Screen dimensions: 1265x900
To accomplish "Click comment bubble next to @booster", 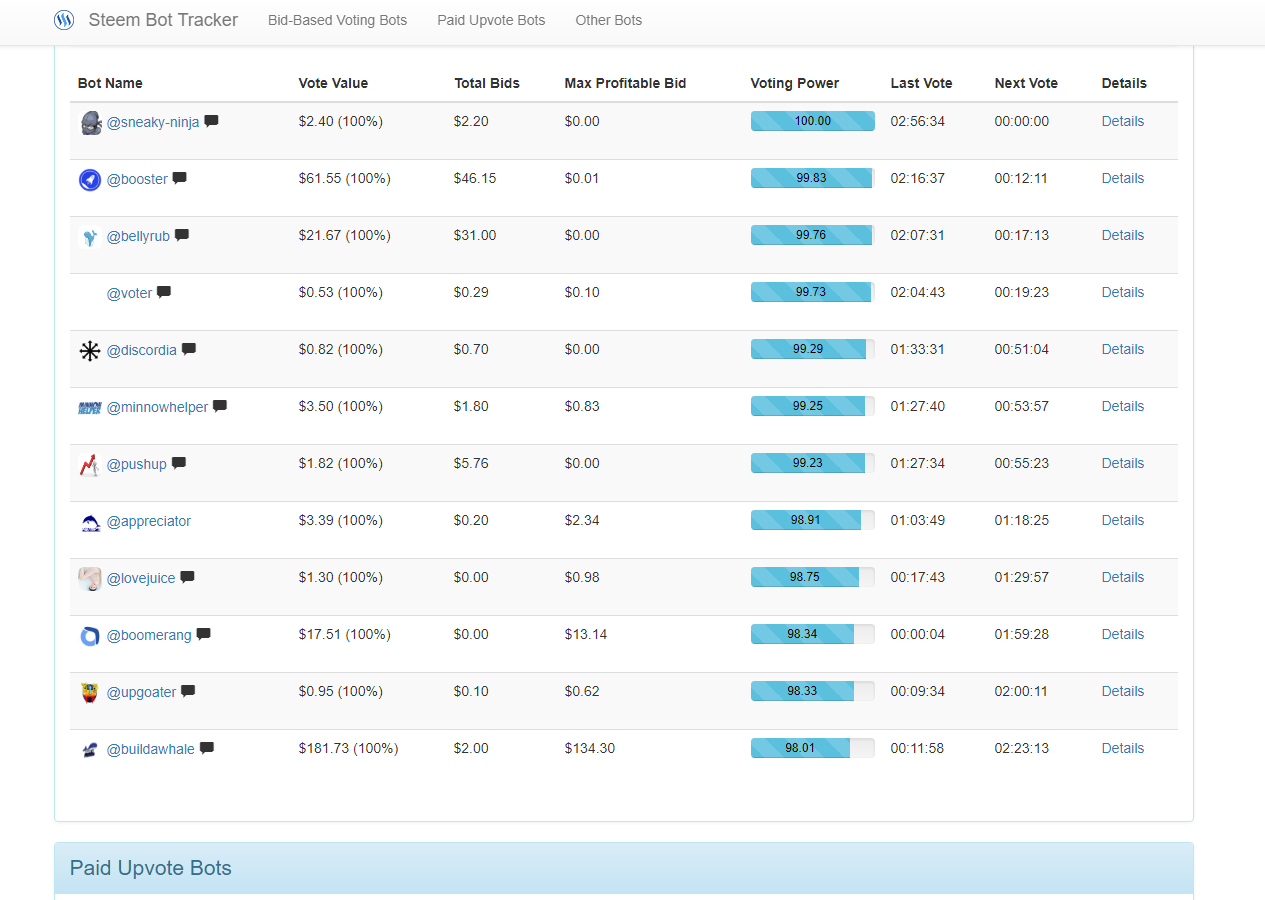I will [179, 178].
